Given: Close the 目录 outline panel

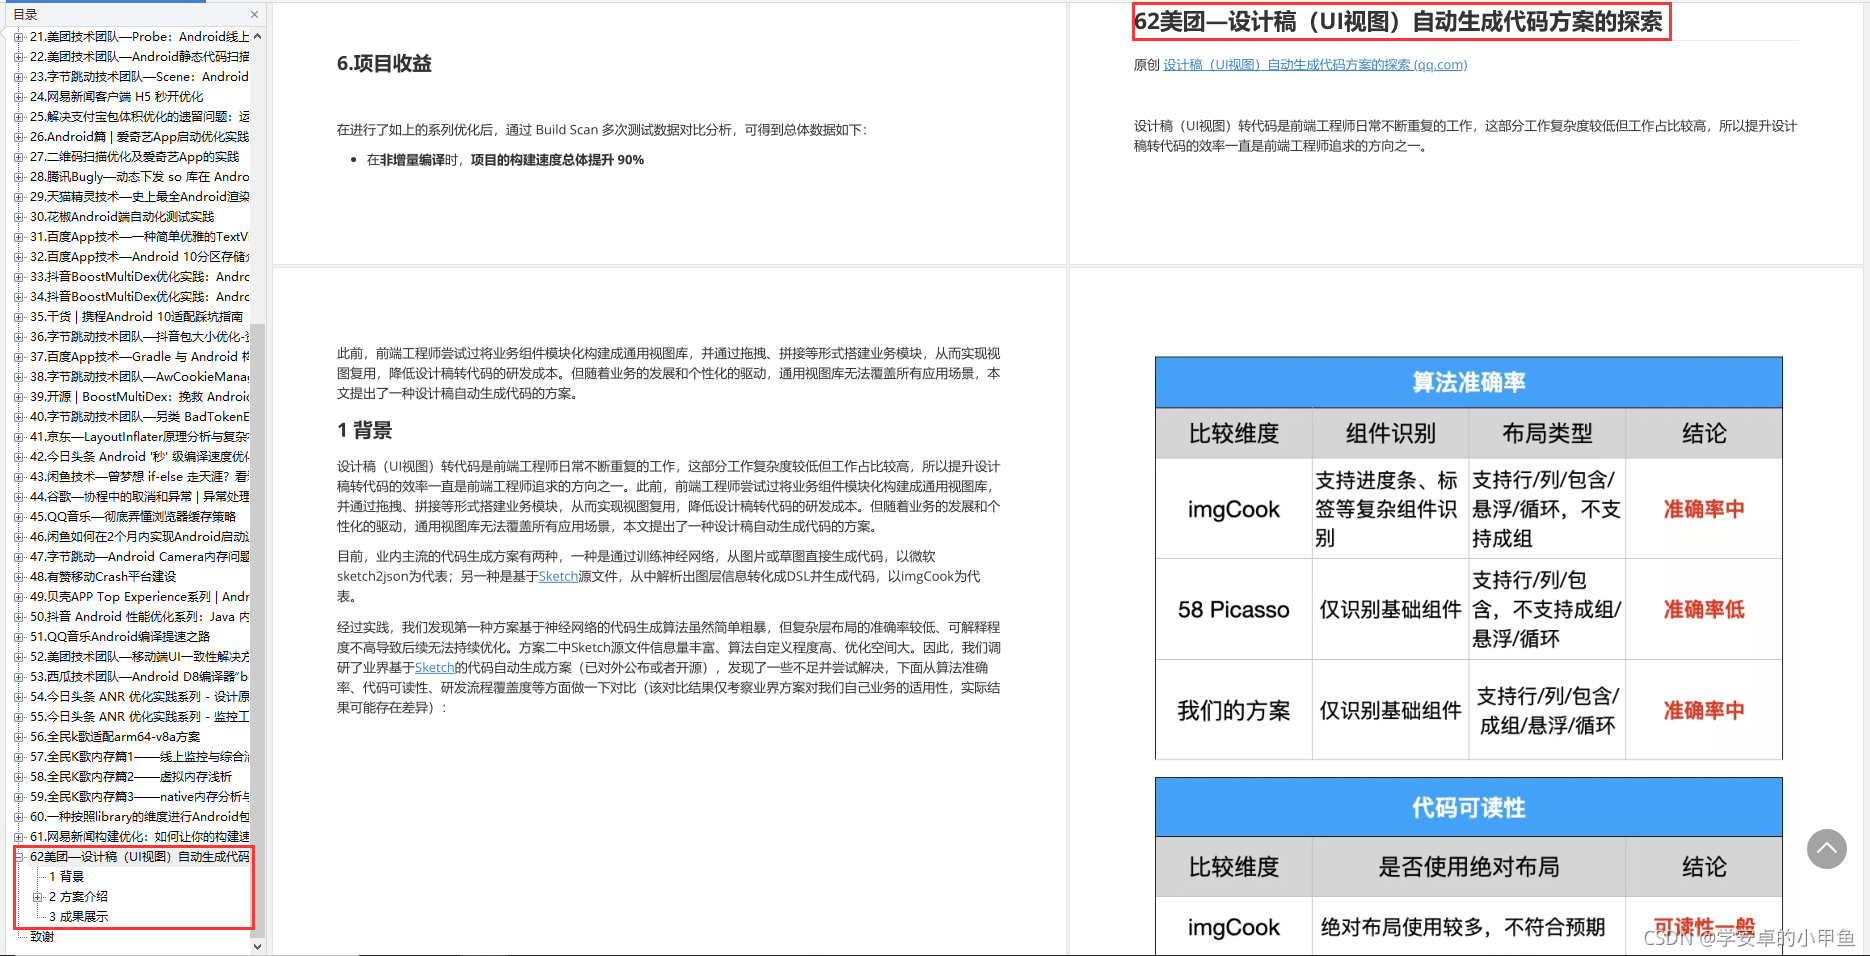Looking at the screenshot, I should tap(254, 14).
